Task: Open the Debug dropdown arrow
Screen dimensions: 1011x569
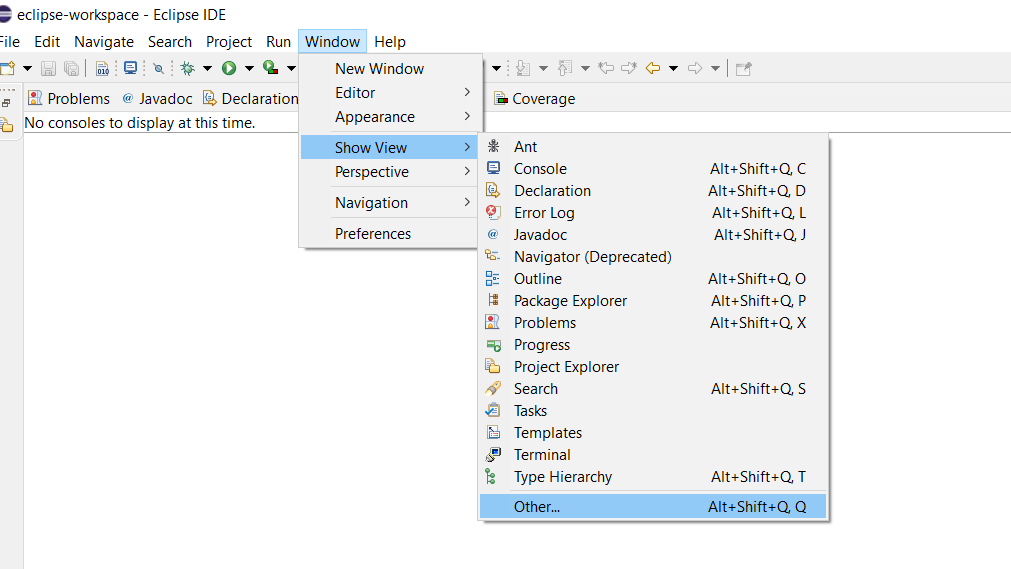Action: (x=207, y=68)
